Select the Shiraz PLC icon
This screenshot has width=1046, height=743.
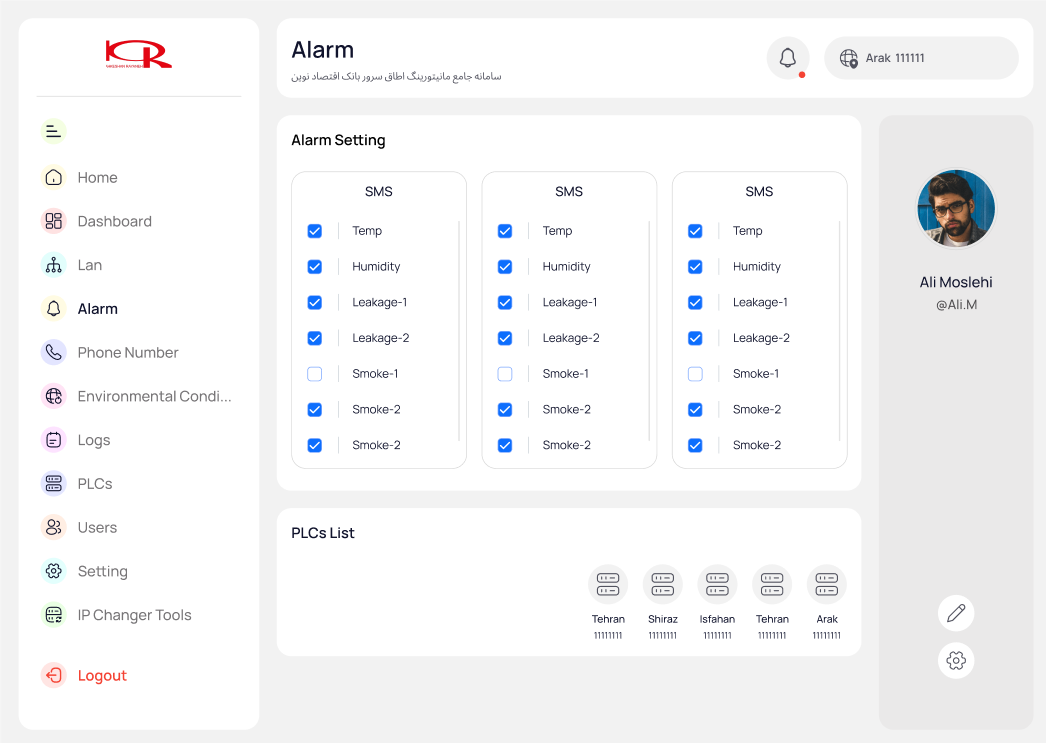[662, 585]
